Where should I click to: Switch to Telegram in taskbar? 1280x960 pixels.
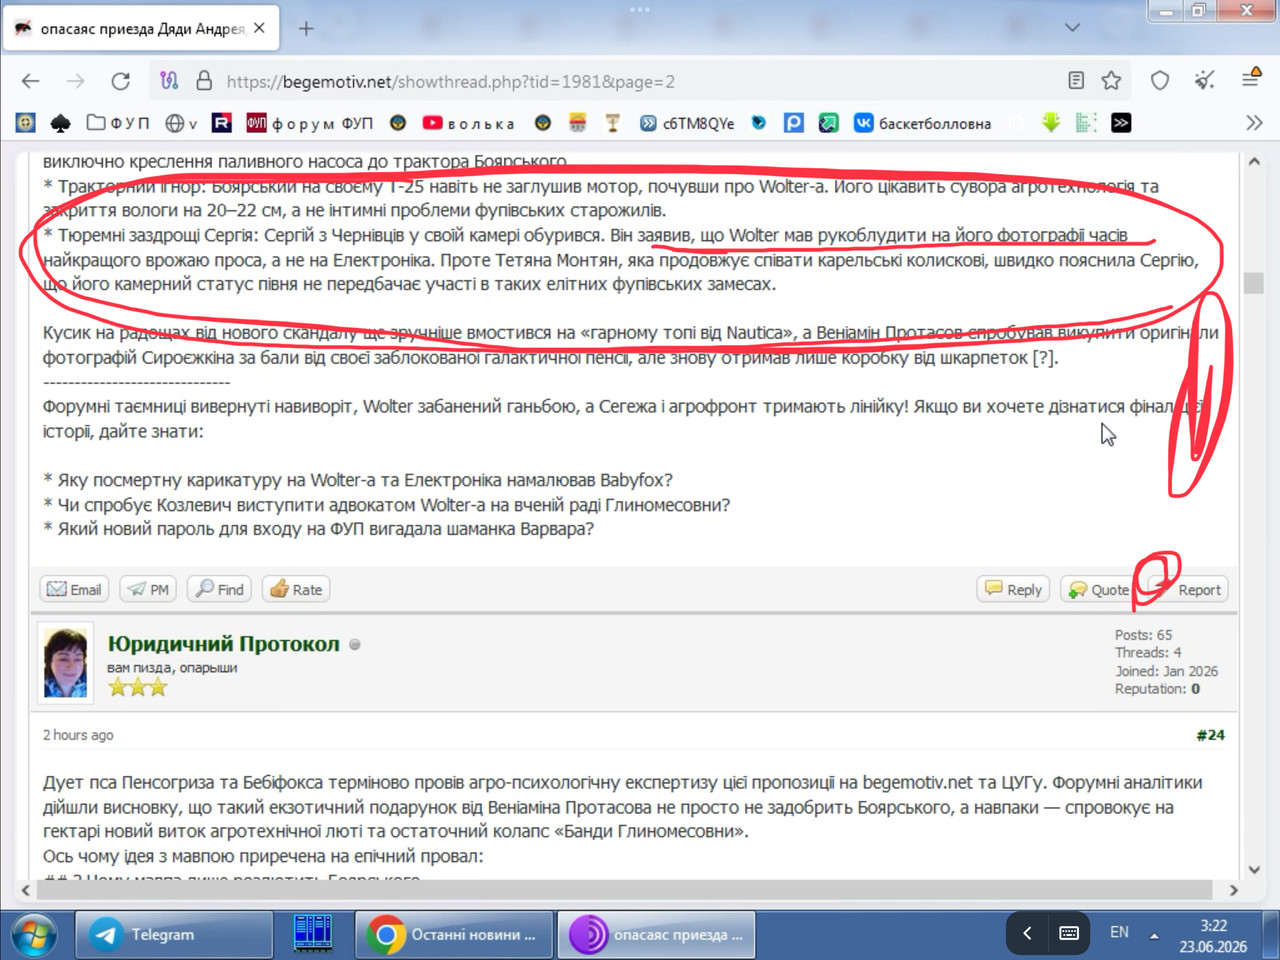click(x=175, y=935)
